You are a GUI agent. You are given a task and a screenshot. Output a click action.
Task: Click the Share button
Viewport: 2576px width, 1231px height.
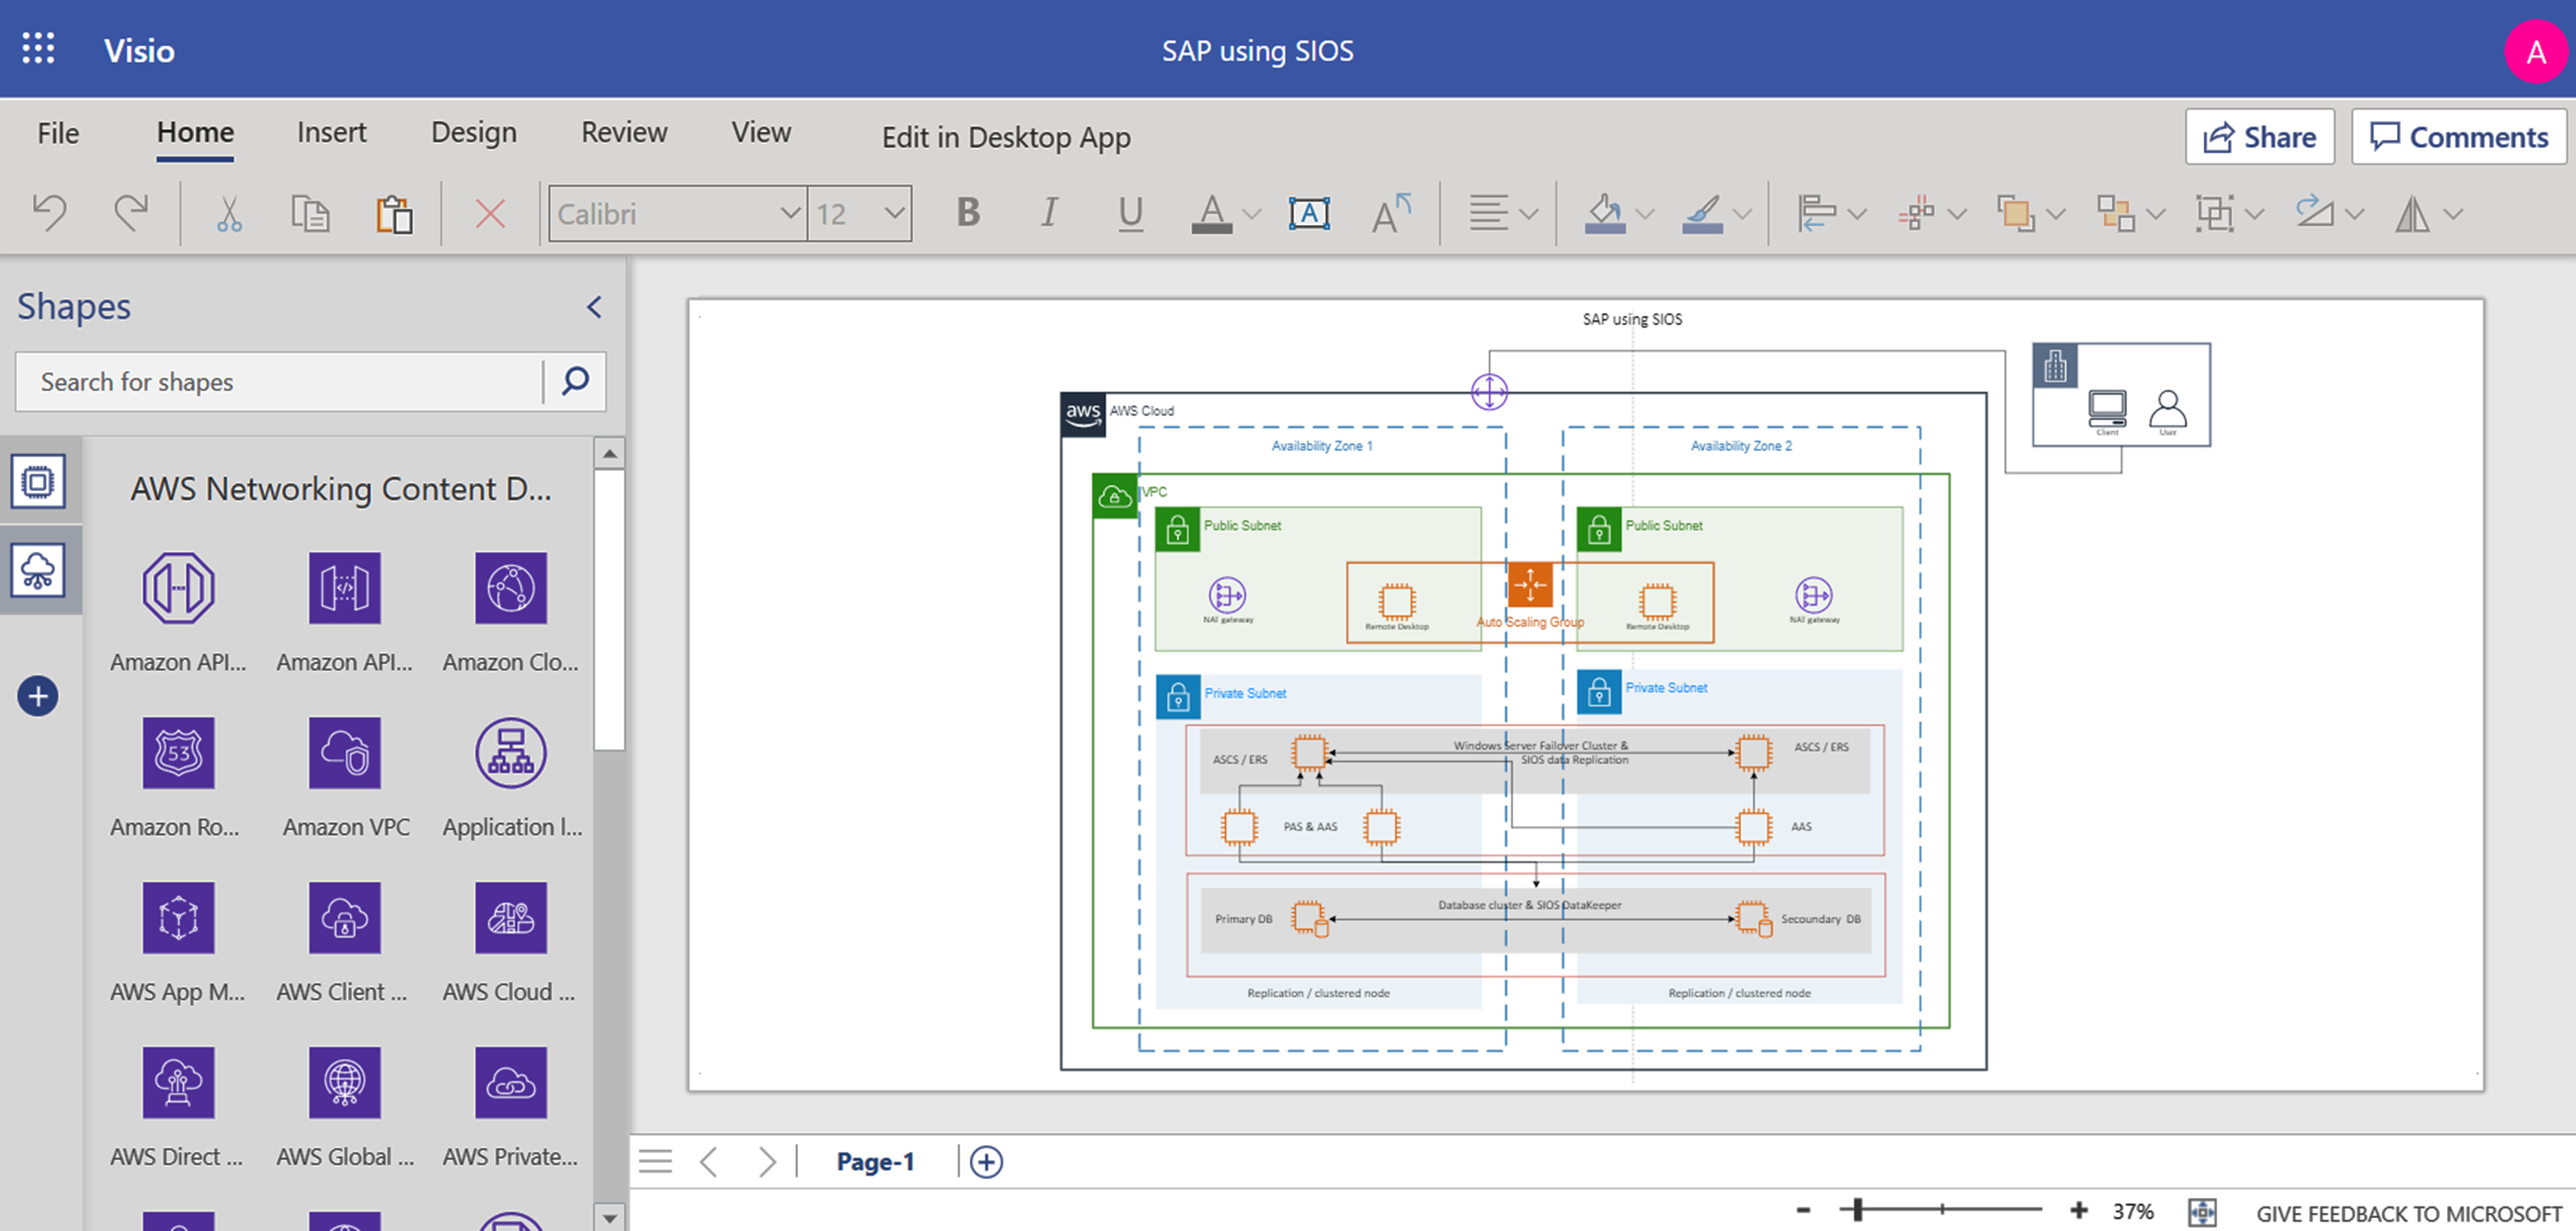(x=2259, y=136)
